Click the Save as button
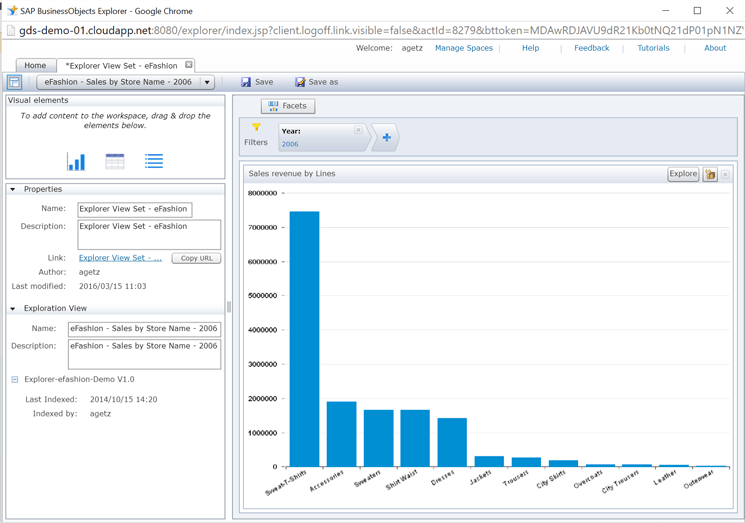This screenshot has height=523, width=745. 316,82
